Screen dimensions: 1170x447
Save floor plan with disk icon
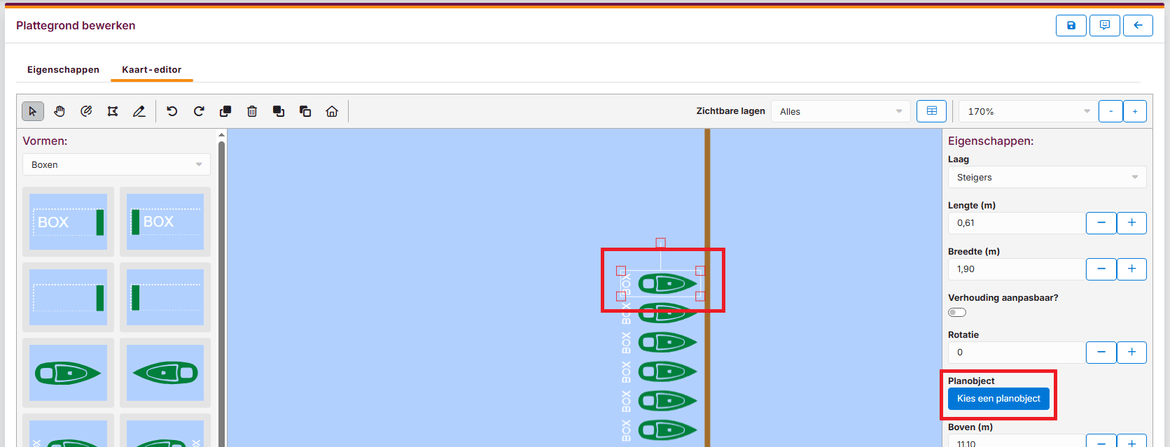click(x=1071, y=25)
